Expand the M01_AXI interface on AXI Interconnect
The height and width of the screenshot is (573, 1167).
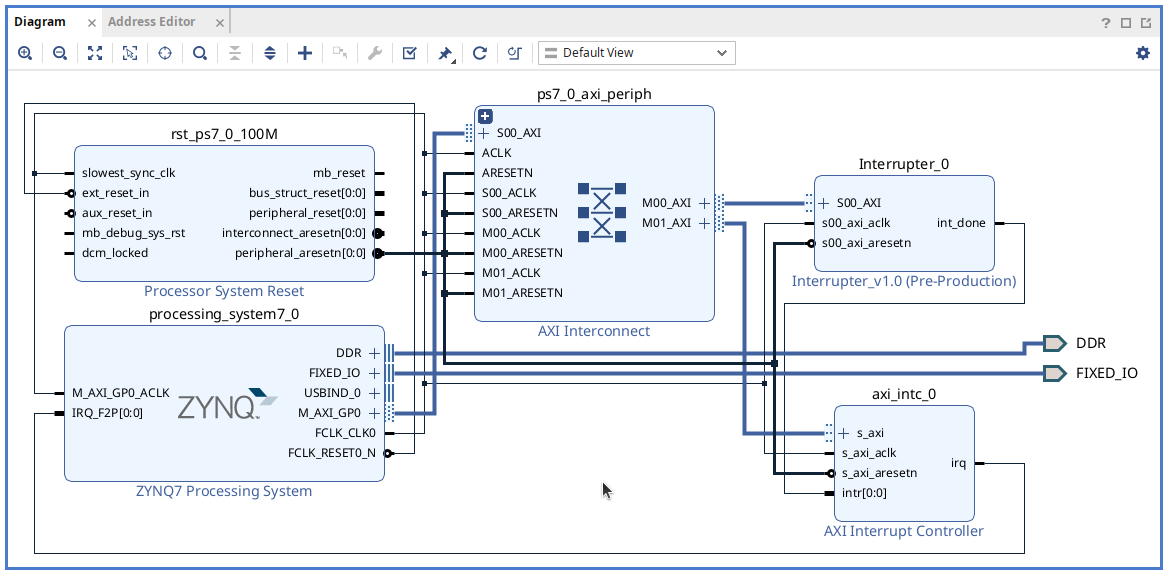click(x=703, y=223)
